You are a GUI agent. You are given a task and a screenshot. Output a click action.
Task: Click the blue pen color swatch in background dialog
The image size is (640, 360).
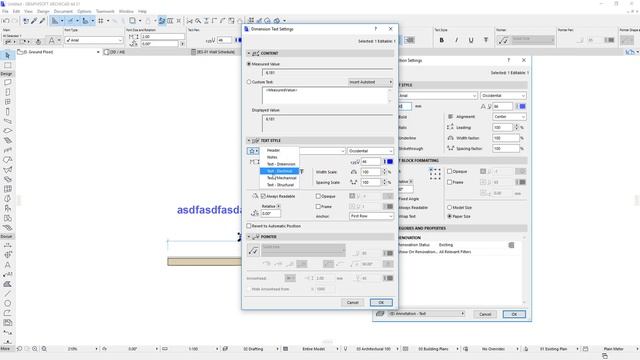(x=522, y=106)
